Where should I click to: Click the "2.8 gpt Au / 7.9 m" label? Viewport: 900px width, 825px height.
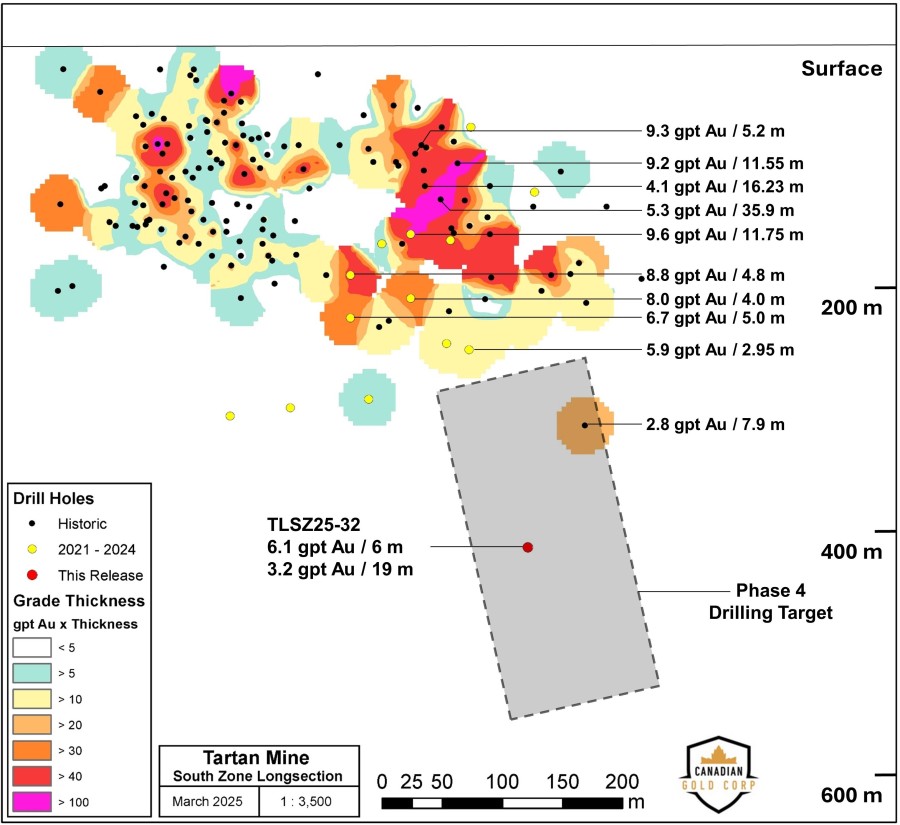click(715, 424)
